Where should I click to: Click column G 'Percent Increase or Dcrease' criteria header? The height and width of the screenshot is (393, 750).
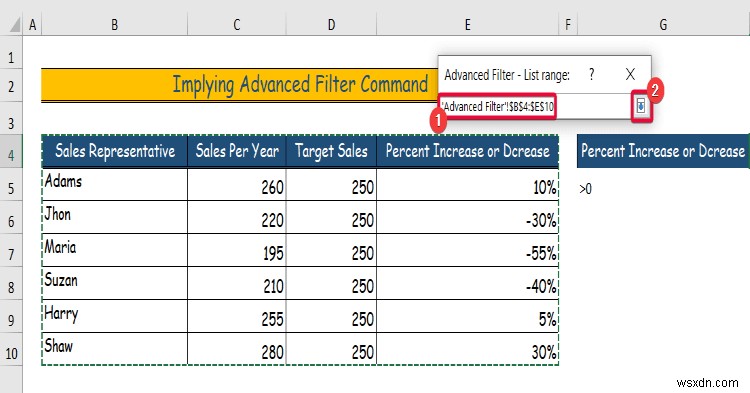click(x=663, y=151)
